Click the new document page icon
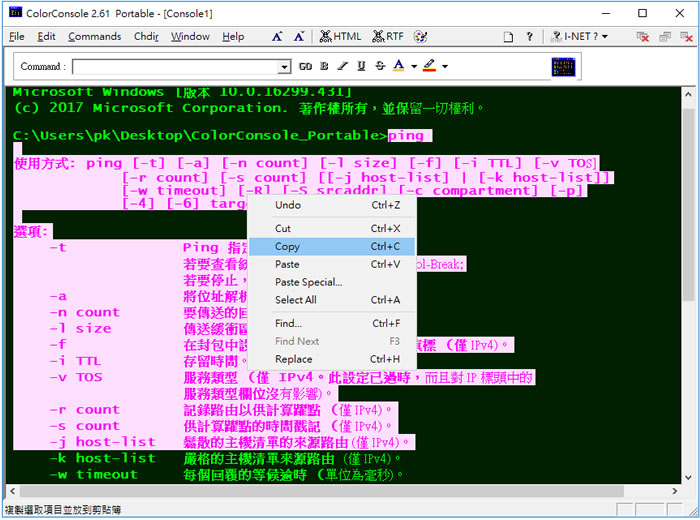700x520 pixels. (x=508, y=37)
